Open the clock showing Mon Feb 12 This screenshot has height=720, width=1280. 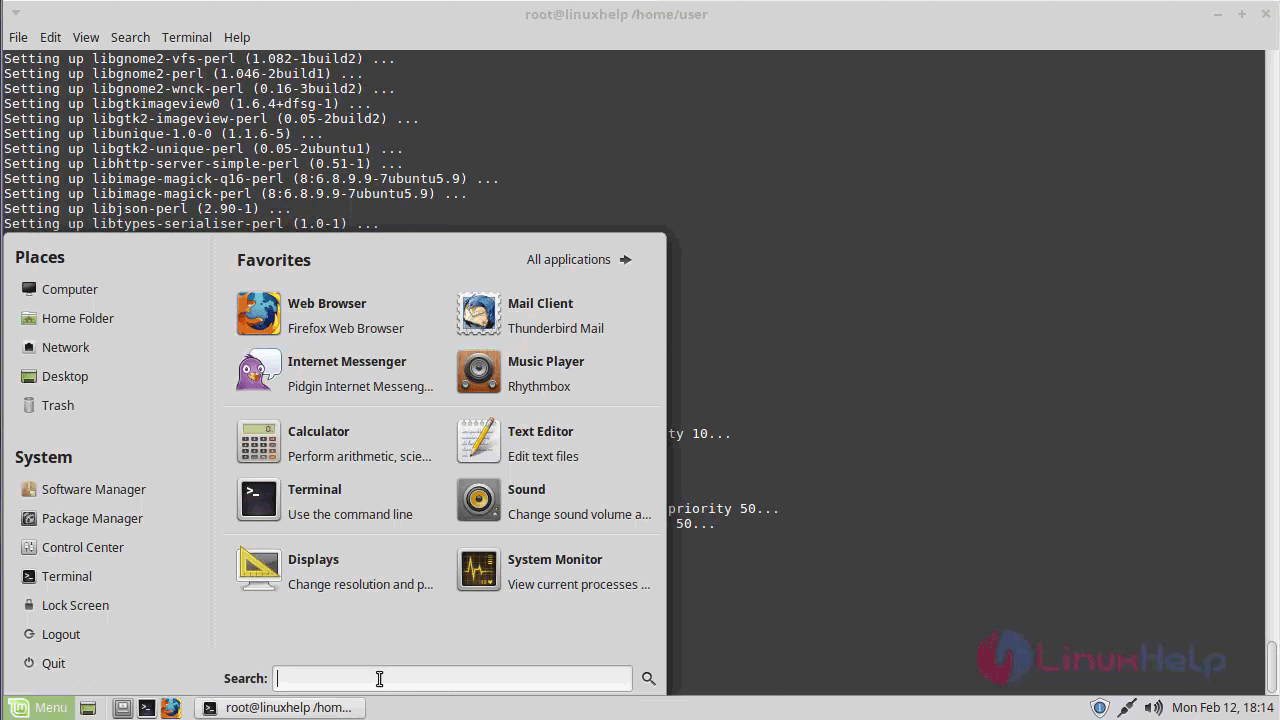[x=1222, y=707]
